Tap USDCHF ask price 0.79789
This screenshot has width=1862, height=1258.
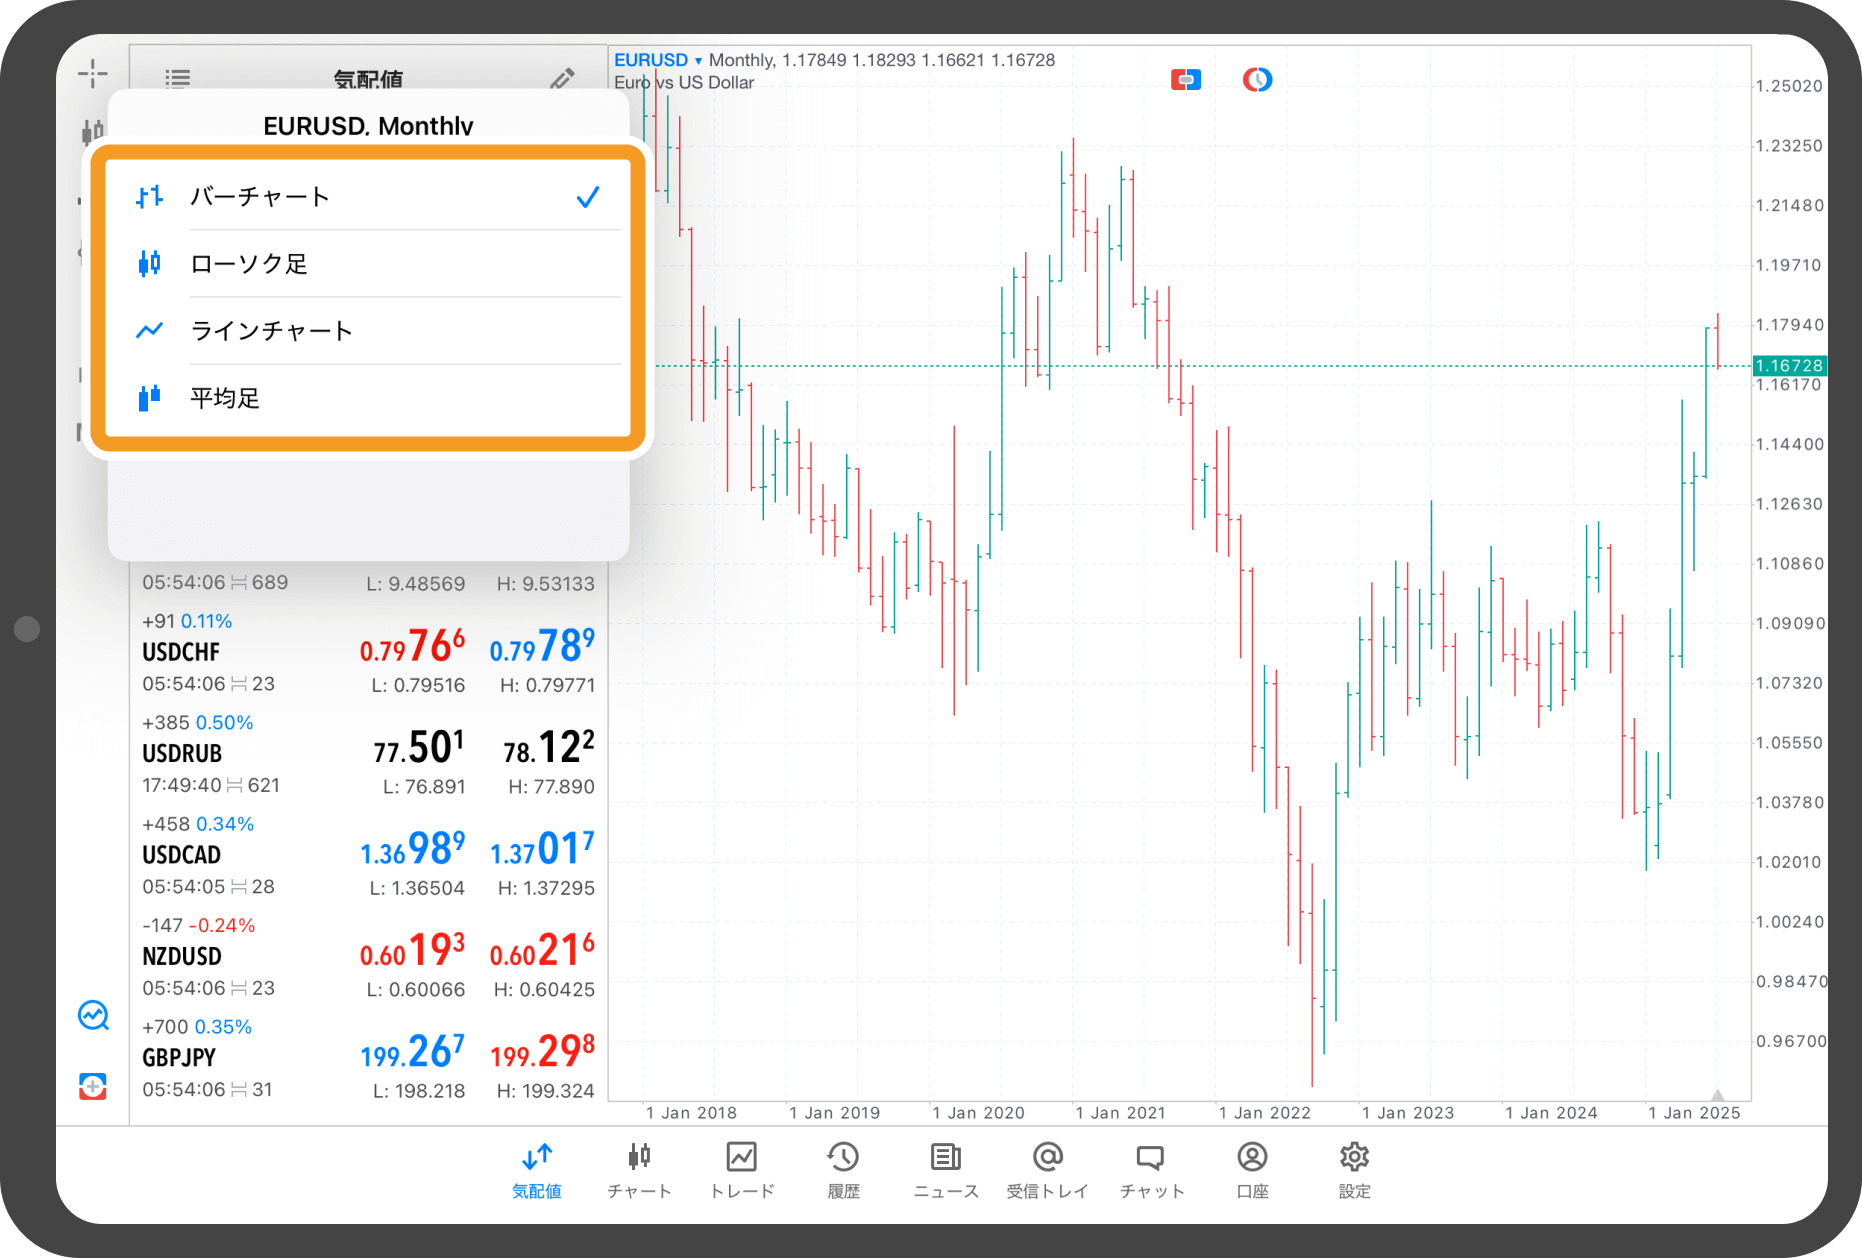[x=542, y=646]
